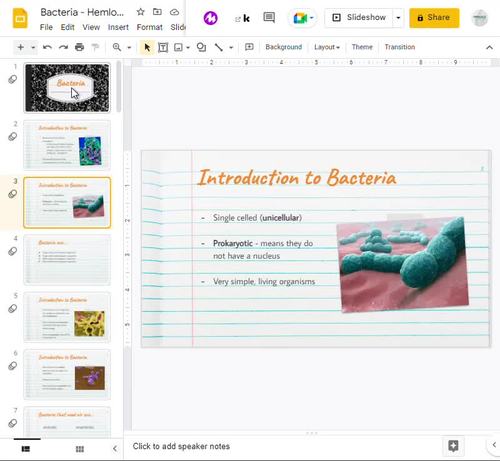Select the line tool
This screenshot has height=461, width=500.
click(219, 47)
